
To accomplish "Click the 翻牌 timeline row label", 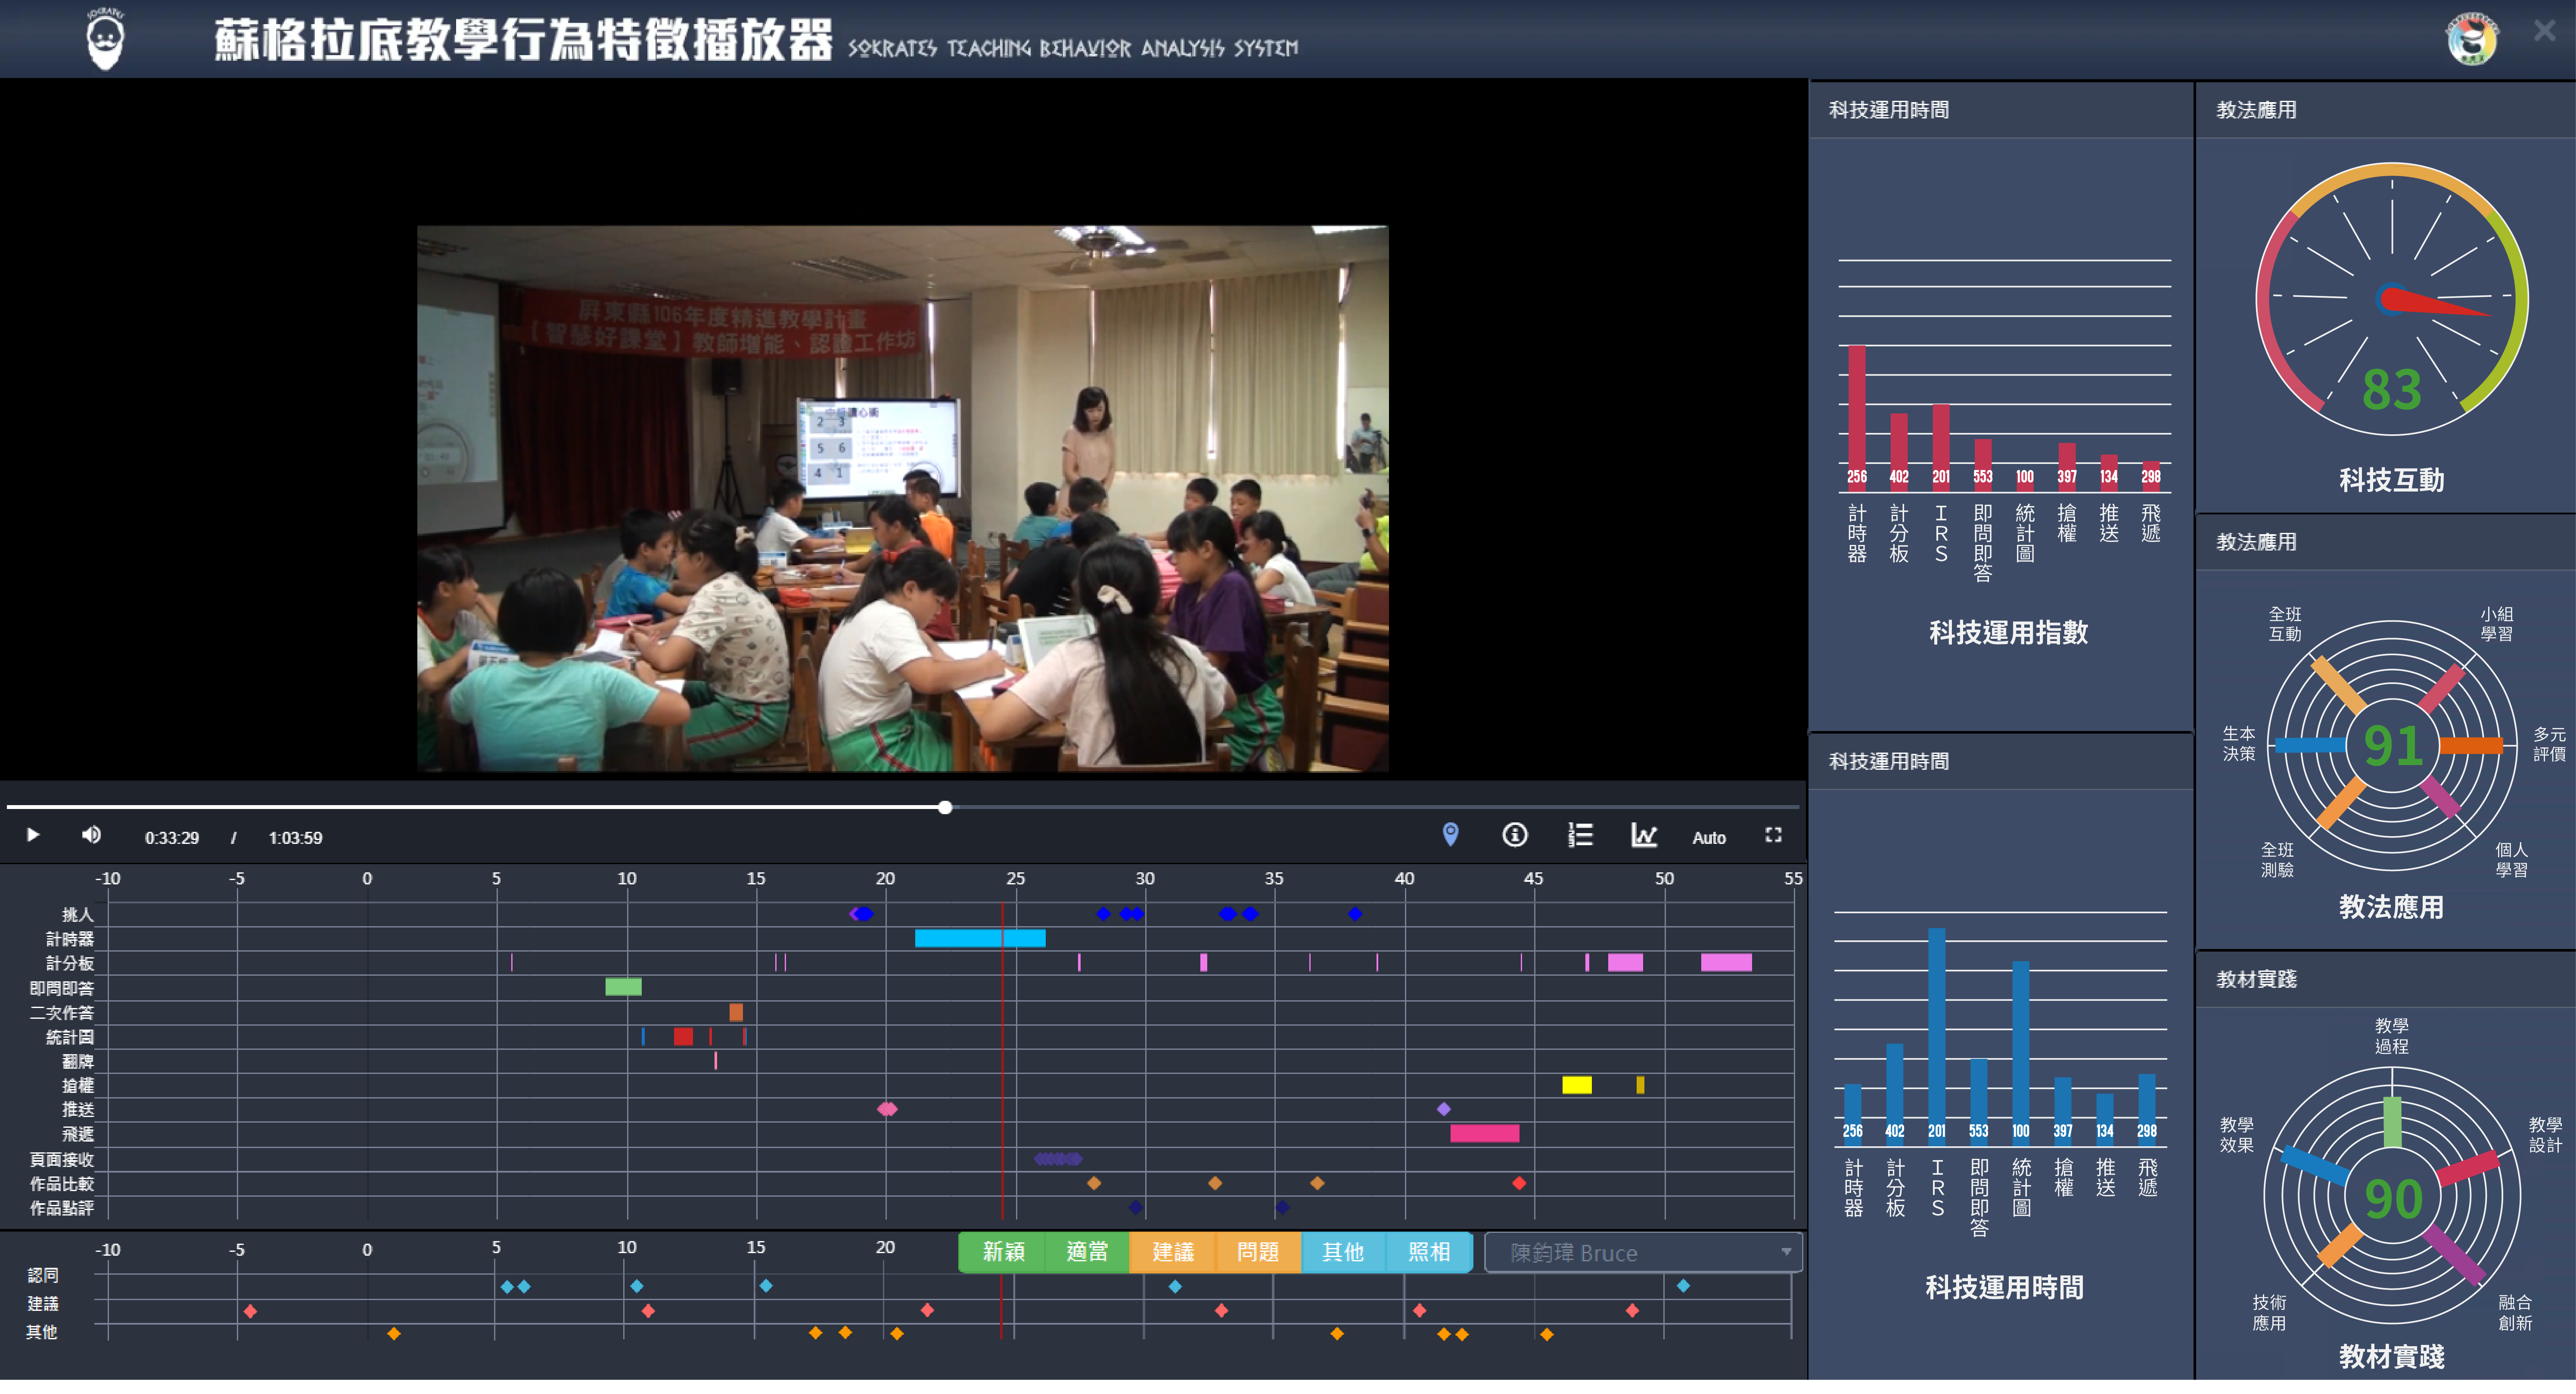I will click(x=78, y=1061).
